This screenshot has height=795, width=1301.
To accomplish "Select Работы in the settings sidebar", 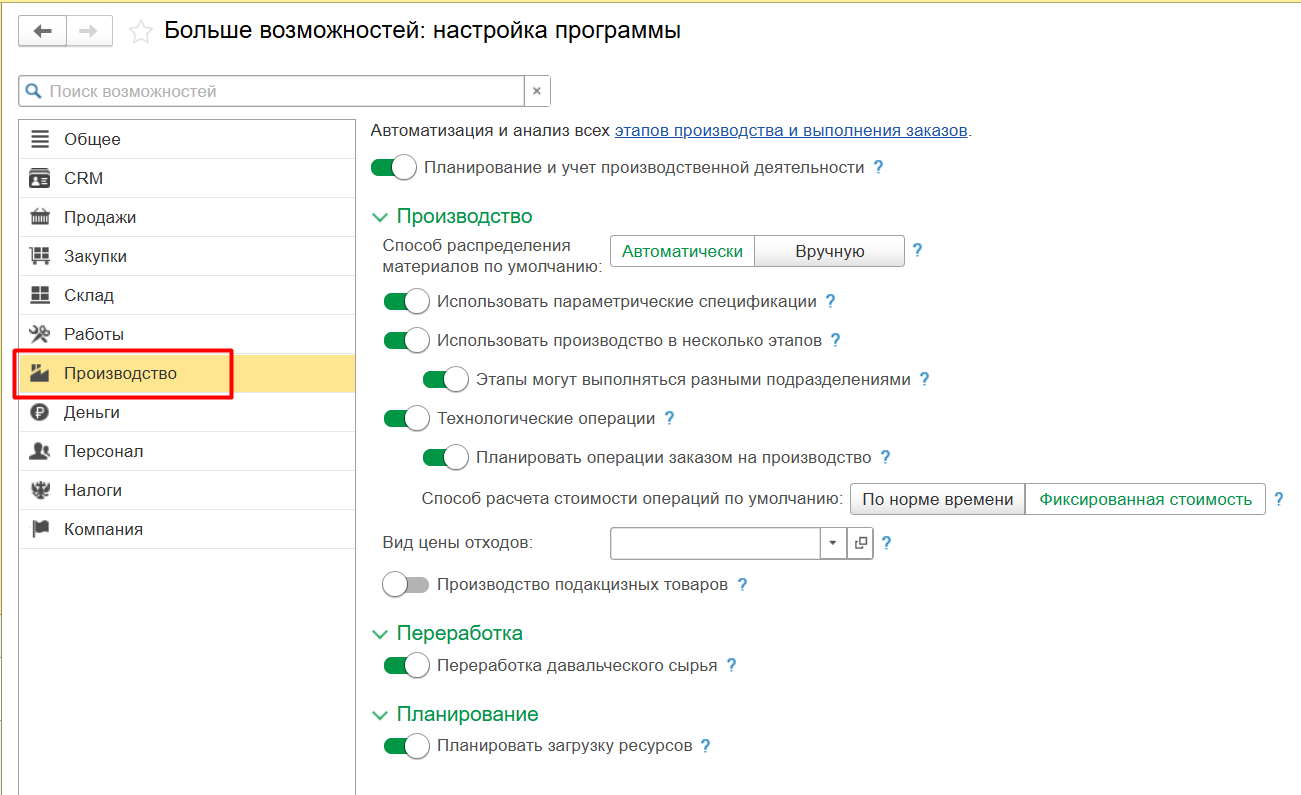I will coord(187,334).
